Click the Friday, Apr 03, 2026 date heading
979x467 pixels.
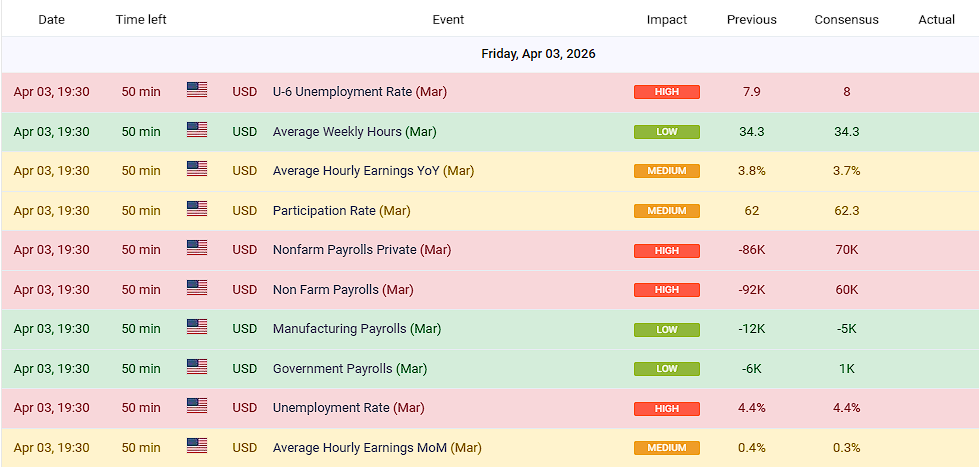(538, 54)
